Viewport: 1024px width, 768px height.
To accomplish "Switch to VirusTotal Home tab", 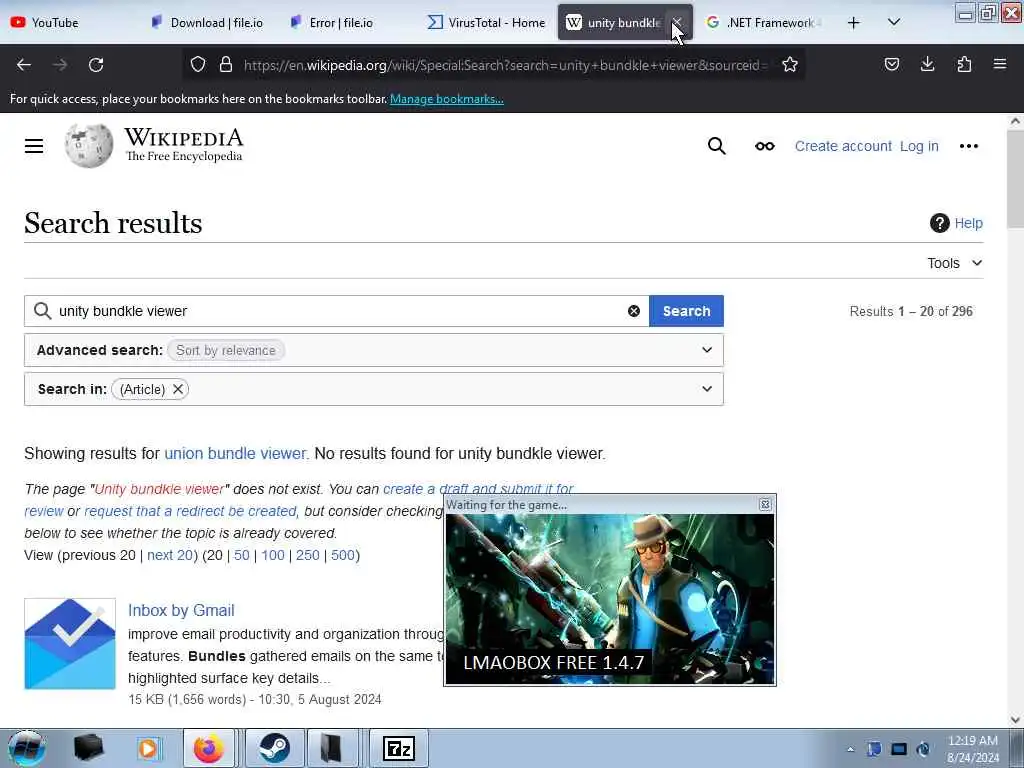I will [487, 23].
